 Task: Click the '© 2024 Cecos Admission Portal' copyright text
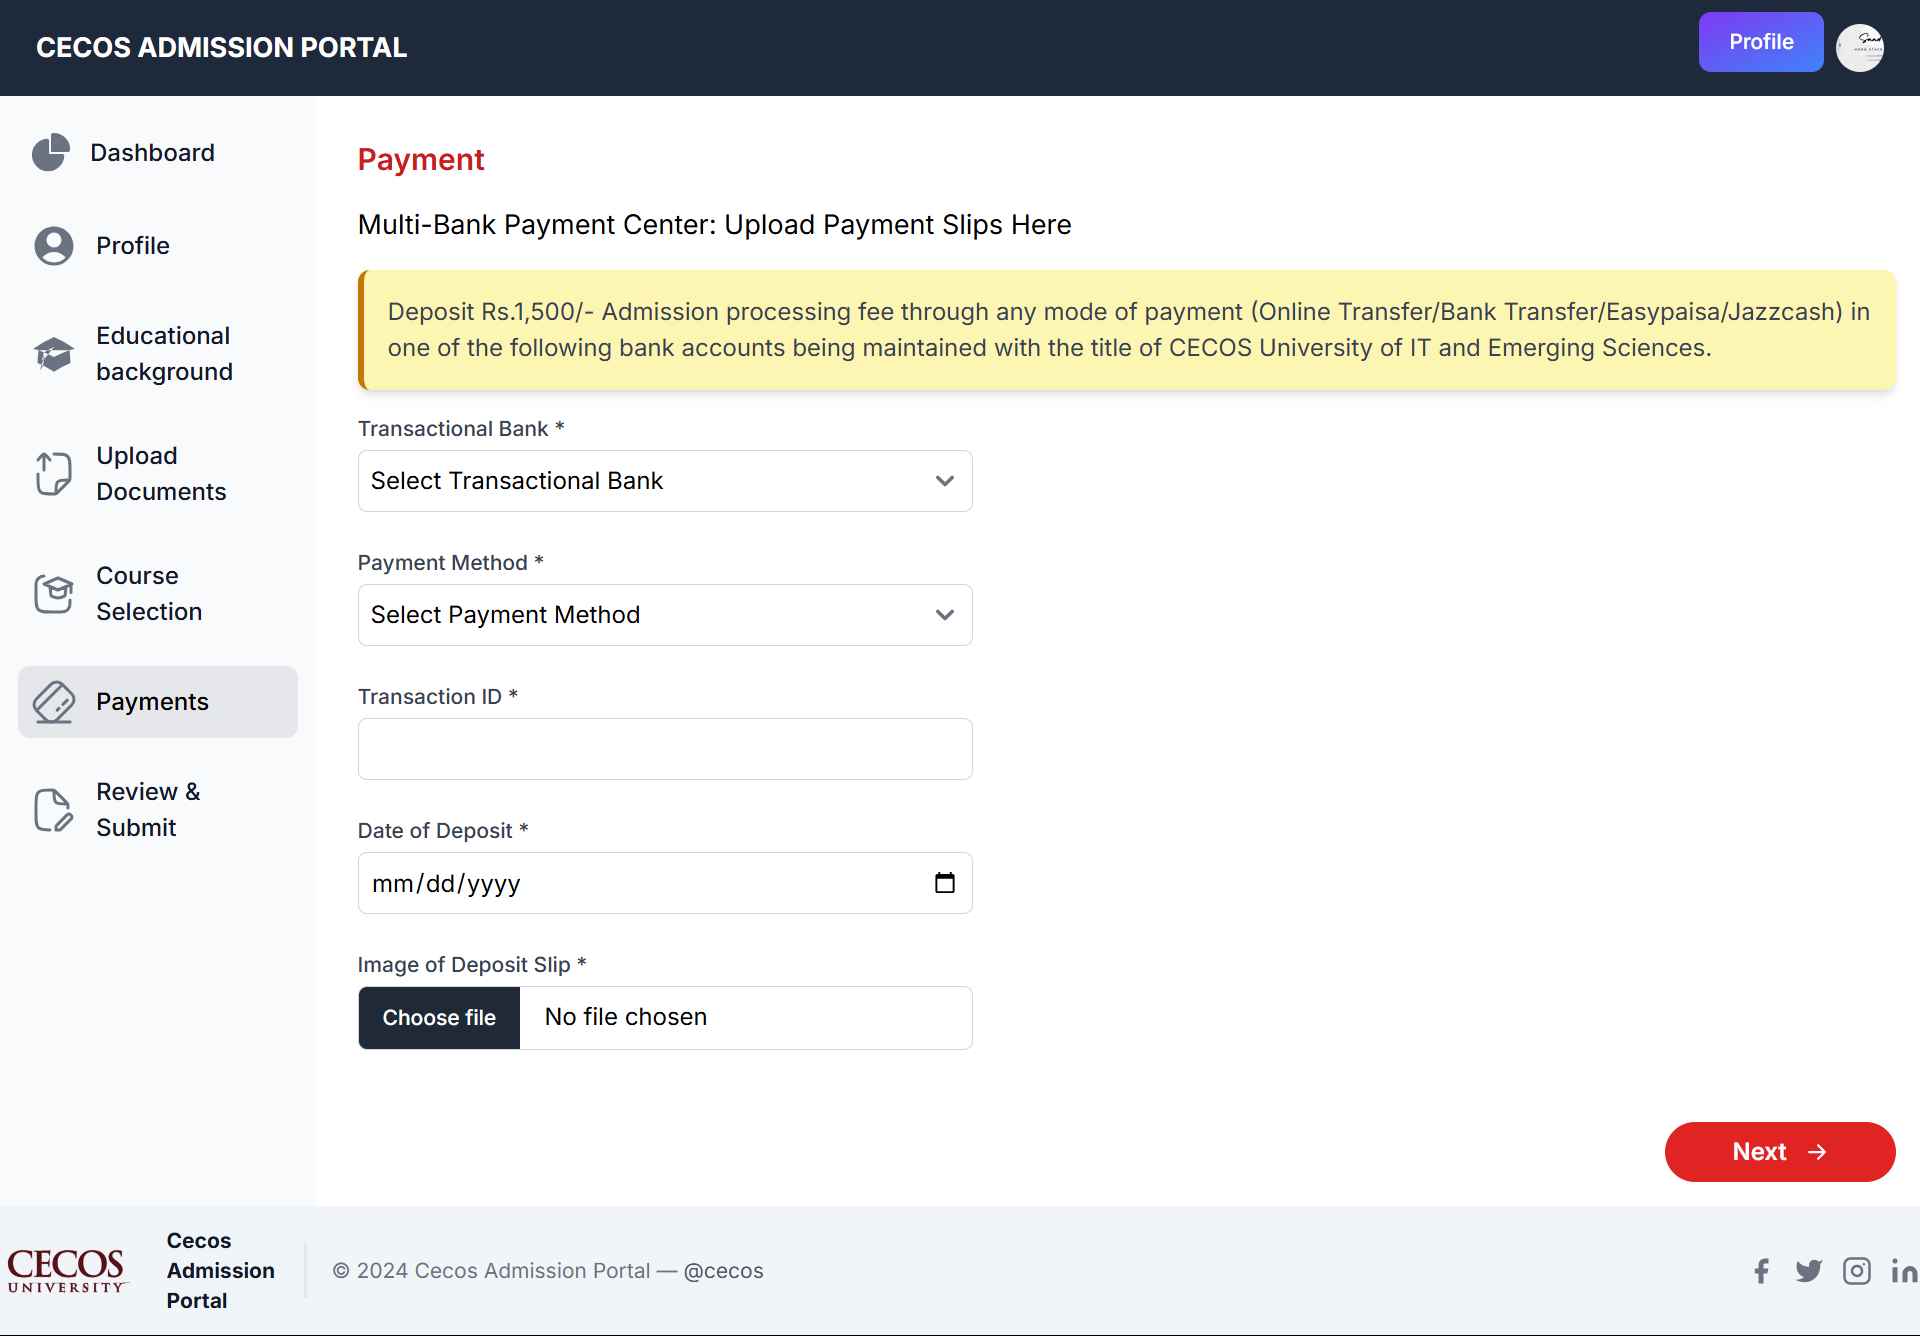(x=491, y=1271)
